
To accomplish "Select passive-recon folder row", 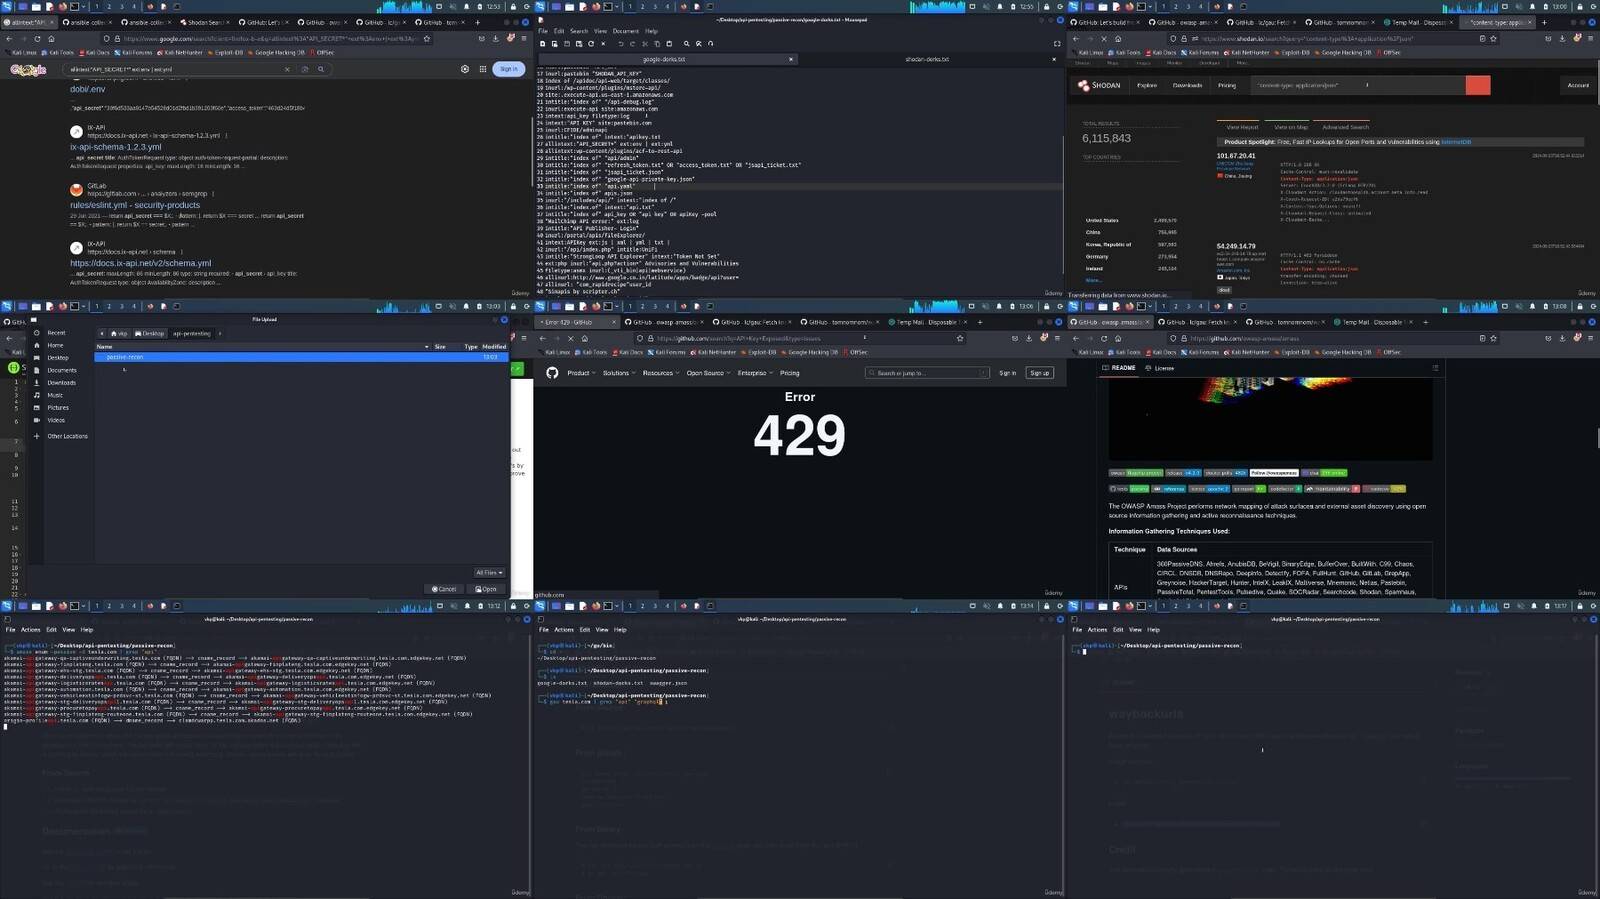I will pyautogui.click(x=301, y=357).
